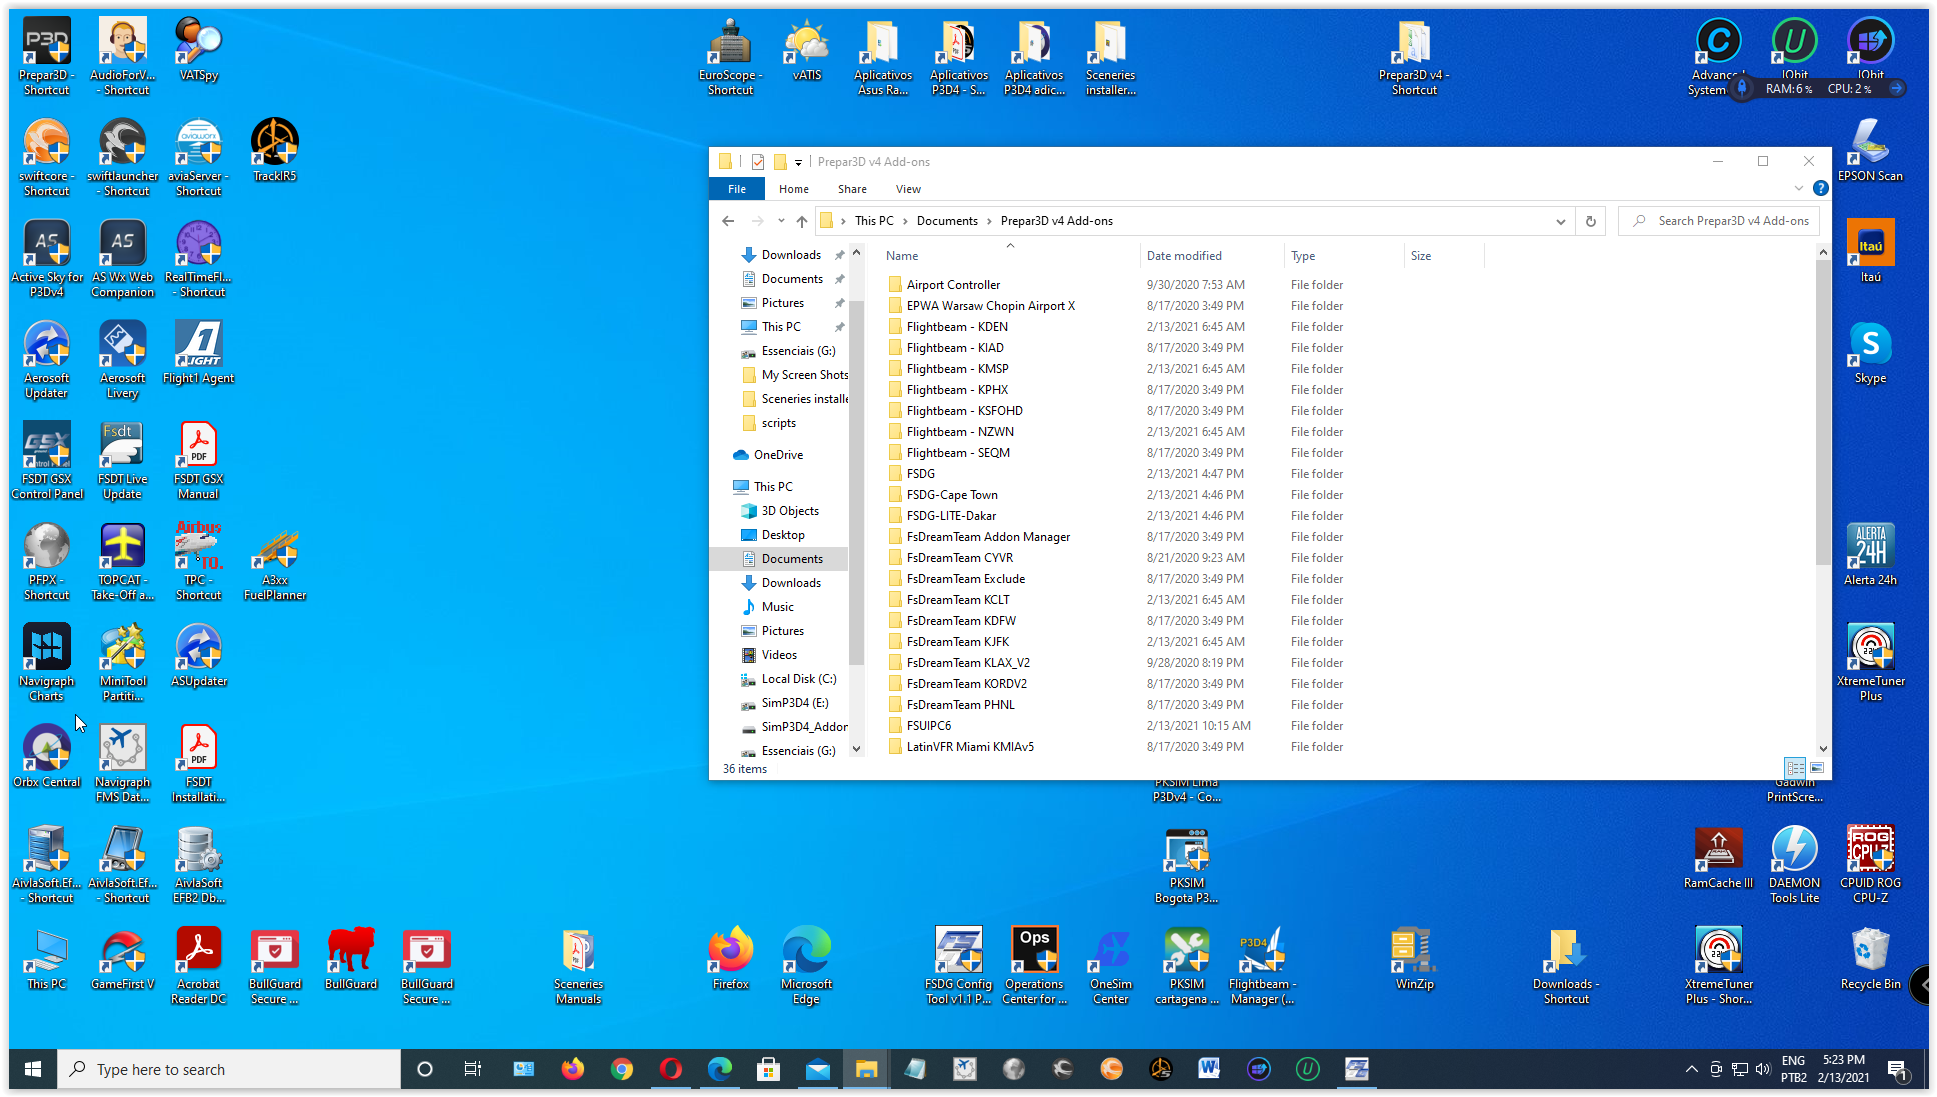Navigate to Documents in breadcrumb path

tap(946, 221)
